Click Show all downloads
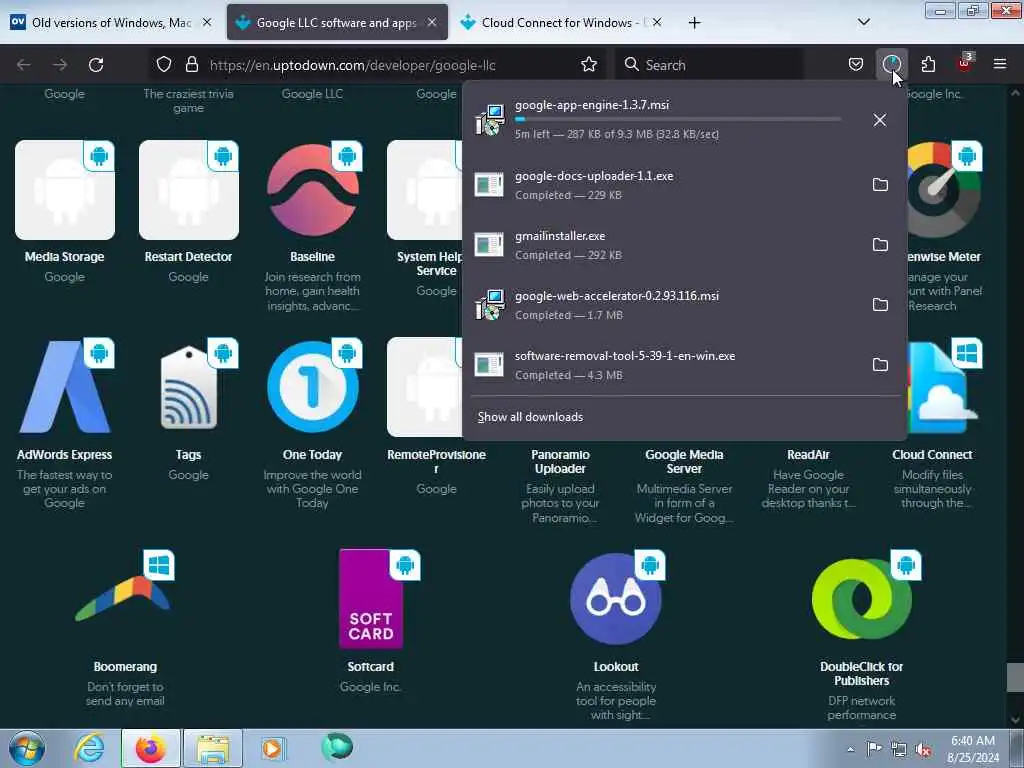The height and width of the screenshot is (768, 1024). [x=530, y=417]
